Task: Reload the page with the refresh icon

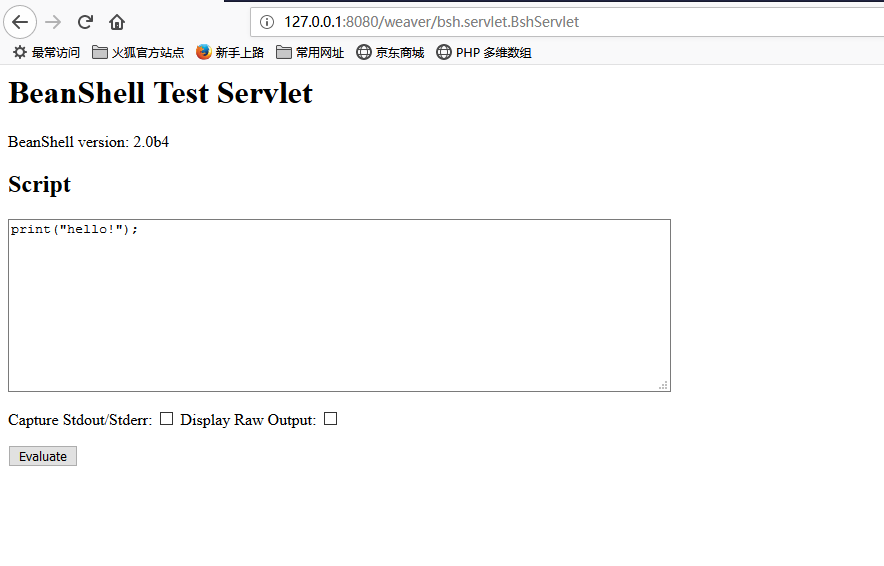Action: 85,22
